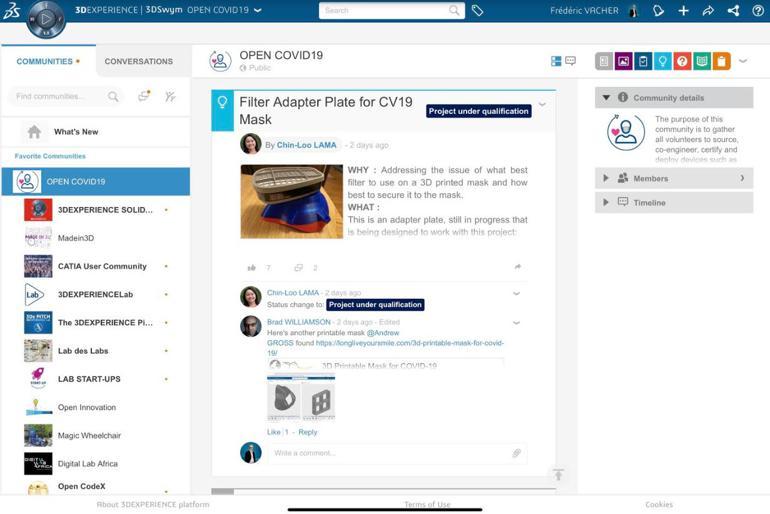Open the dark blue survey content-type icon

point(643,61)
